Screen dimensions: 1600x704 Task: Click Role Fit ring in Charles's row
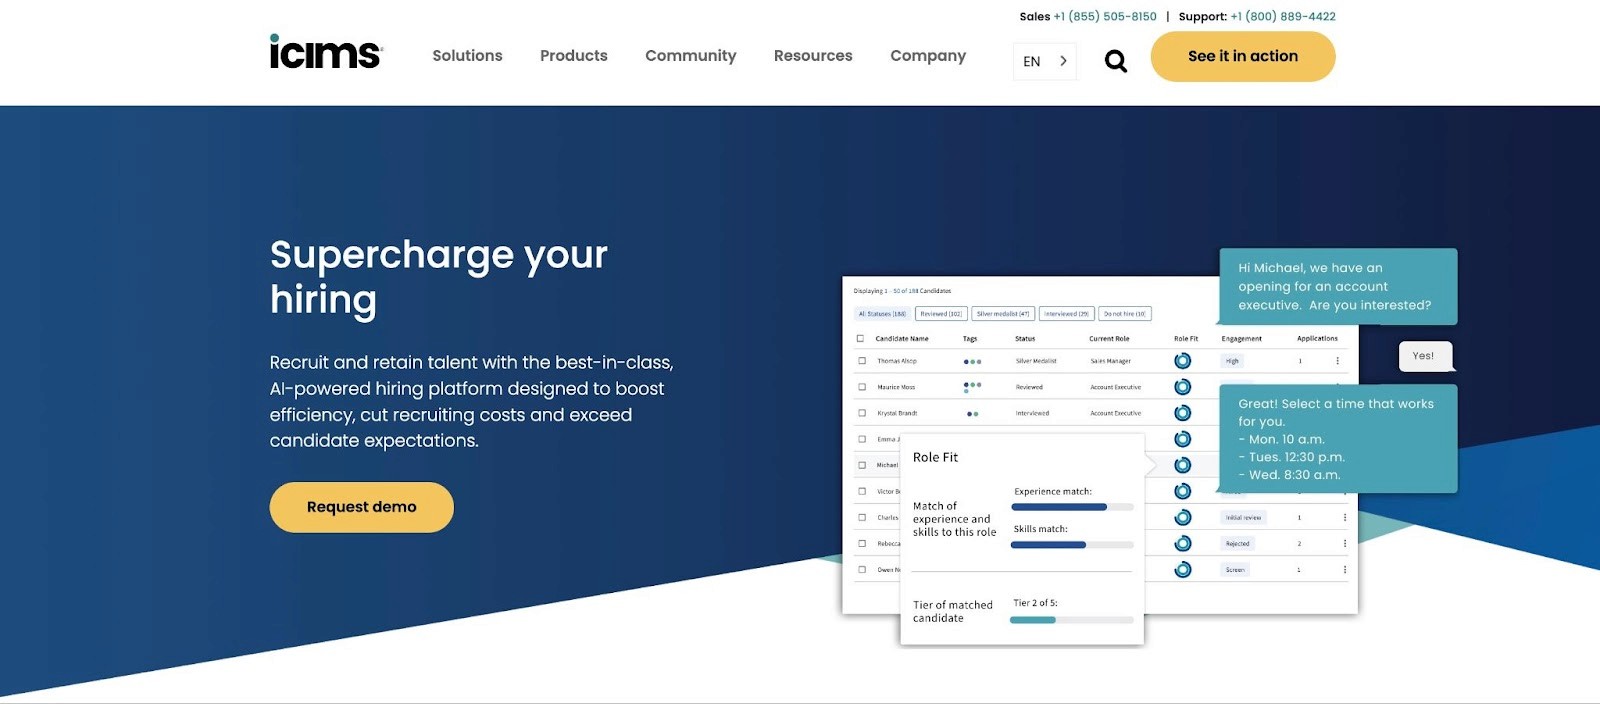click(1183, 517)
